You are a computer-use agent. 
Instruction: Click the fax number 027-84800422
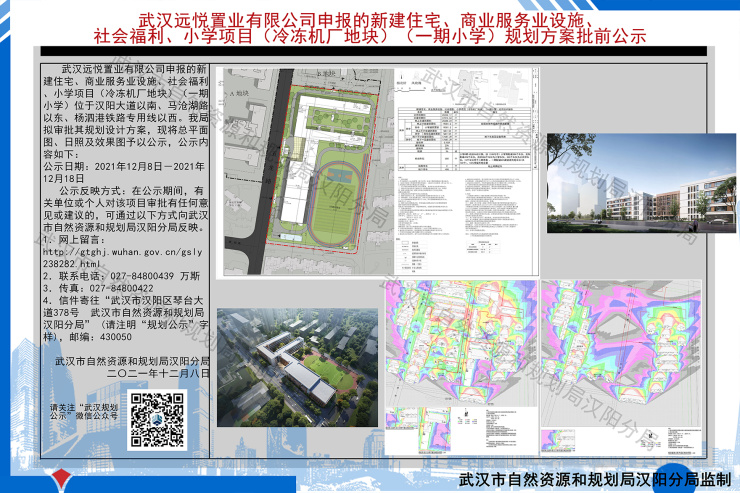point(121,288)
